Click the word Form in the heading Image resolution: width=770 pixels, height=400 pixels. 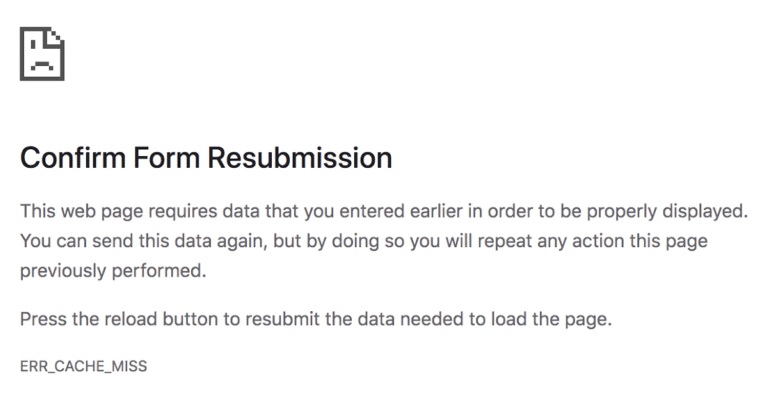[166, 158]
